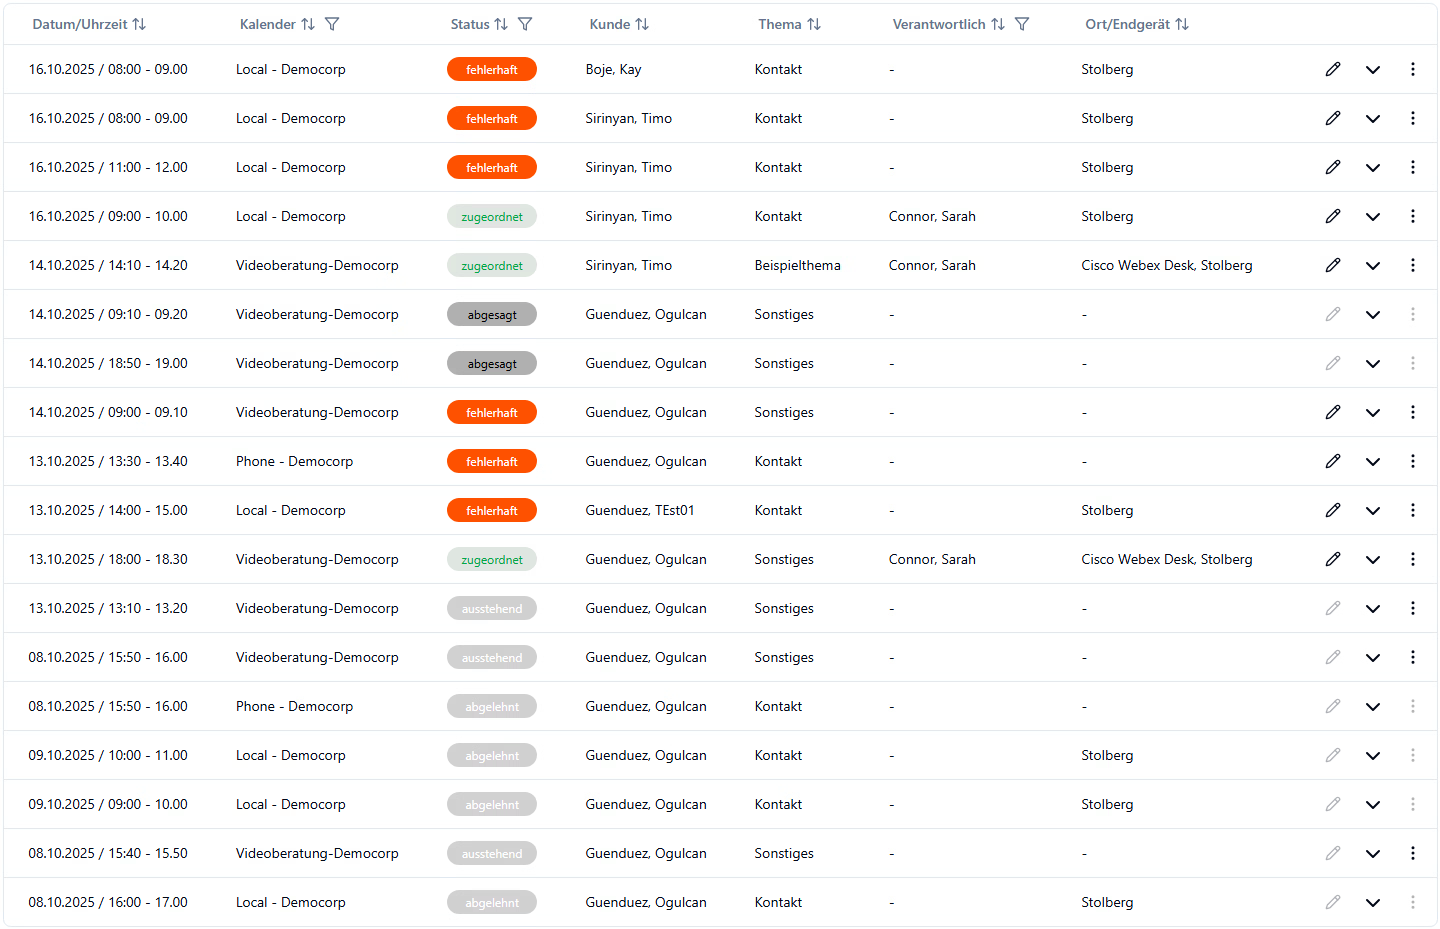Open the three-dot menu for Boje, Kay row
Viewport: 1440px width, 929px height.
pos(1412,69)
